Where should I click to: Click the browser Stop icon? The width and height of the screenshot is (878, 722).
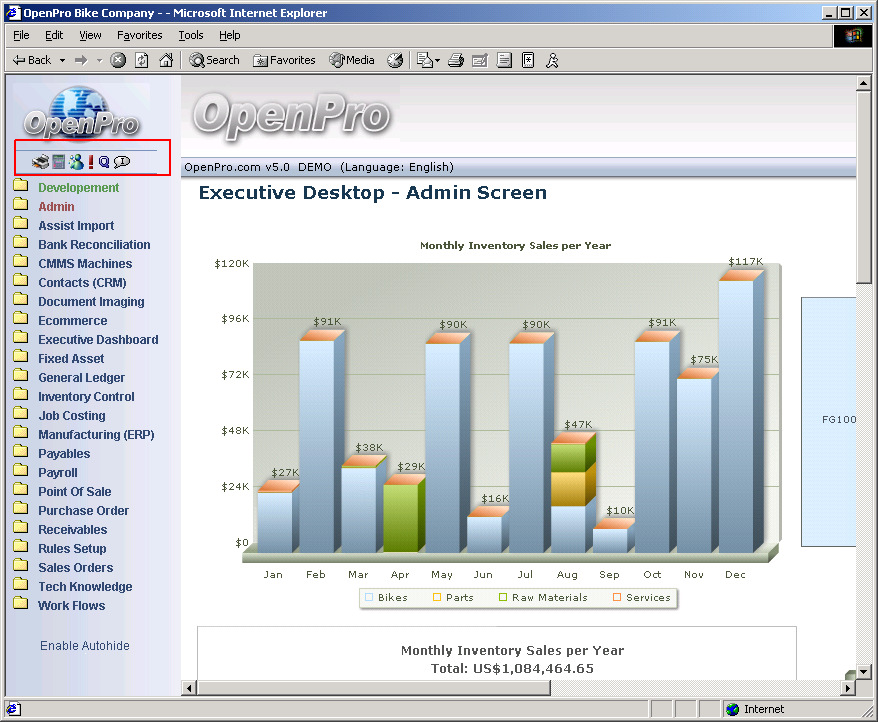[x=118, y=60]
